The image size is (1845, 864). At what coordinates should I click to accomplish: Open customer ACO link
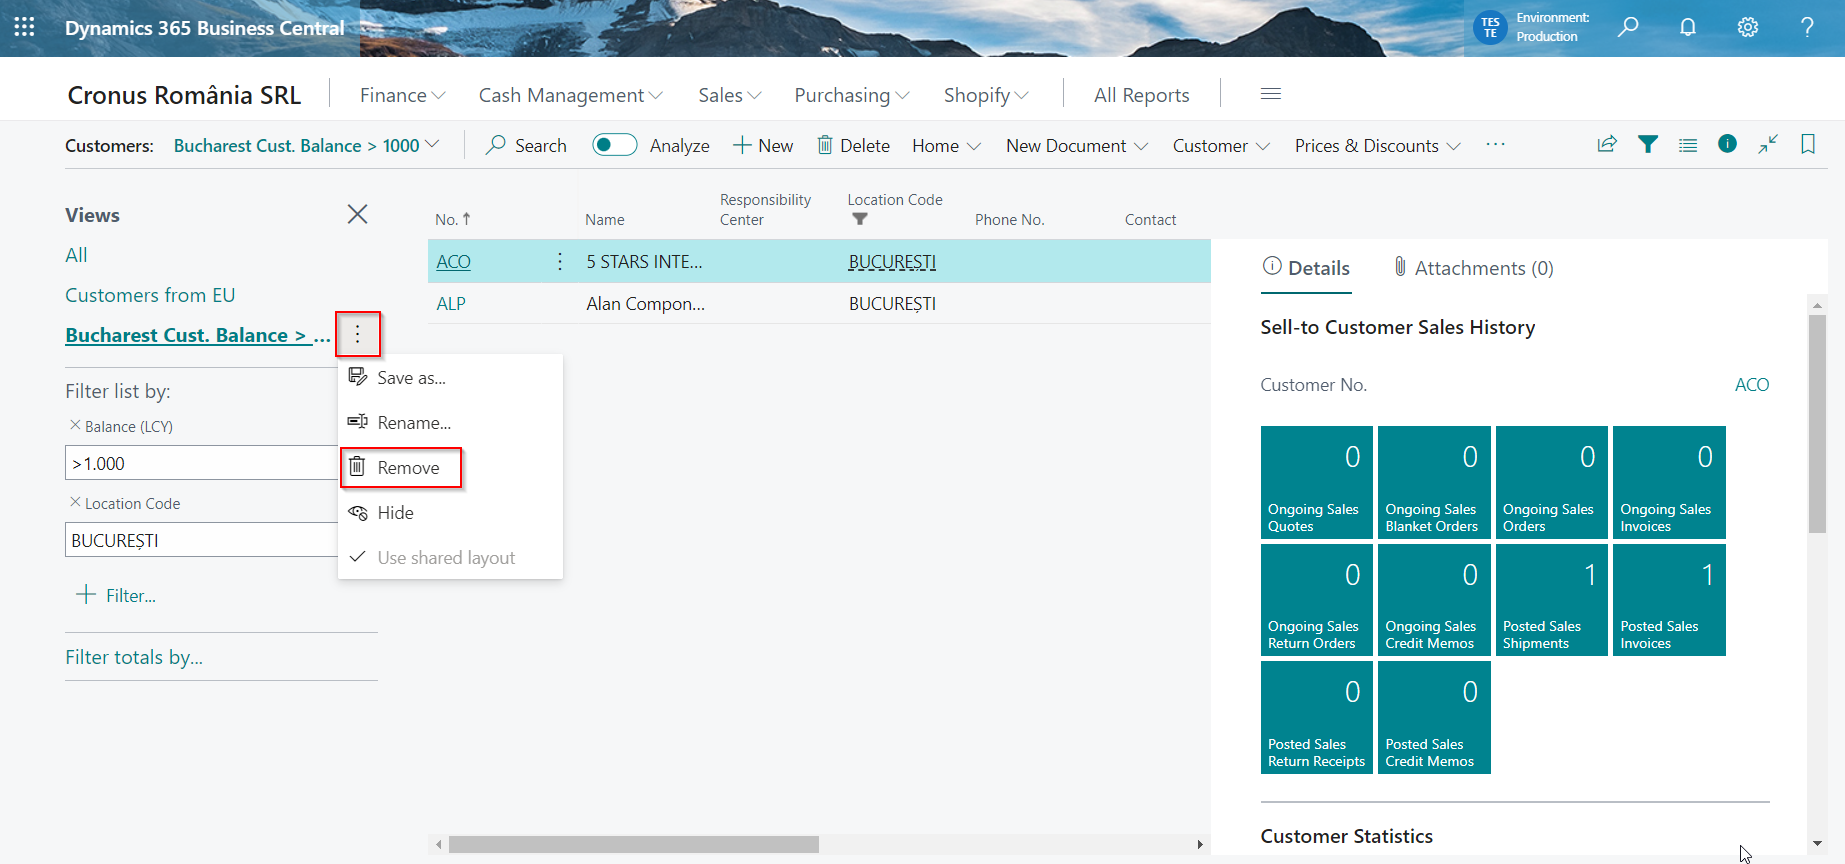tap(453, 261)
